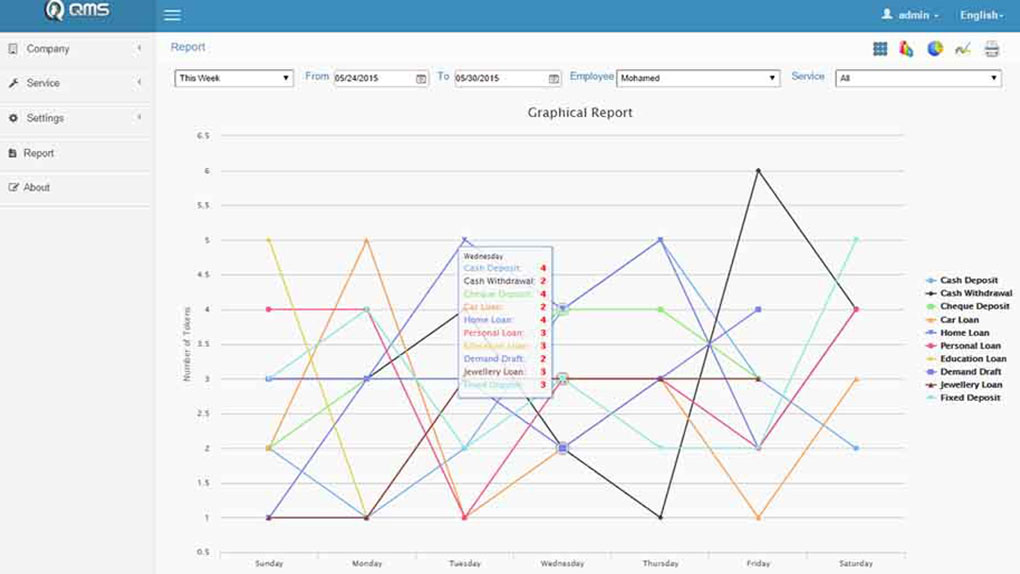
Task: Open the Employee dropdown showing Mohamed
Action: point(698,78)
